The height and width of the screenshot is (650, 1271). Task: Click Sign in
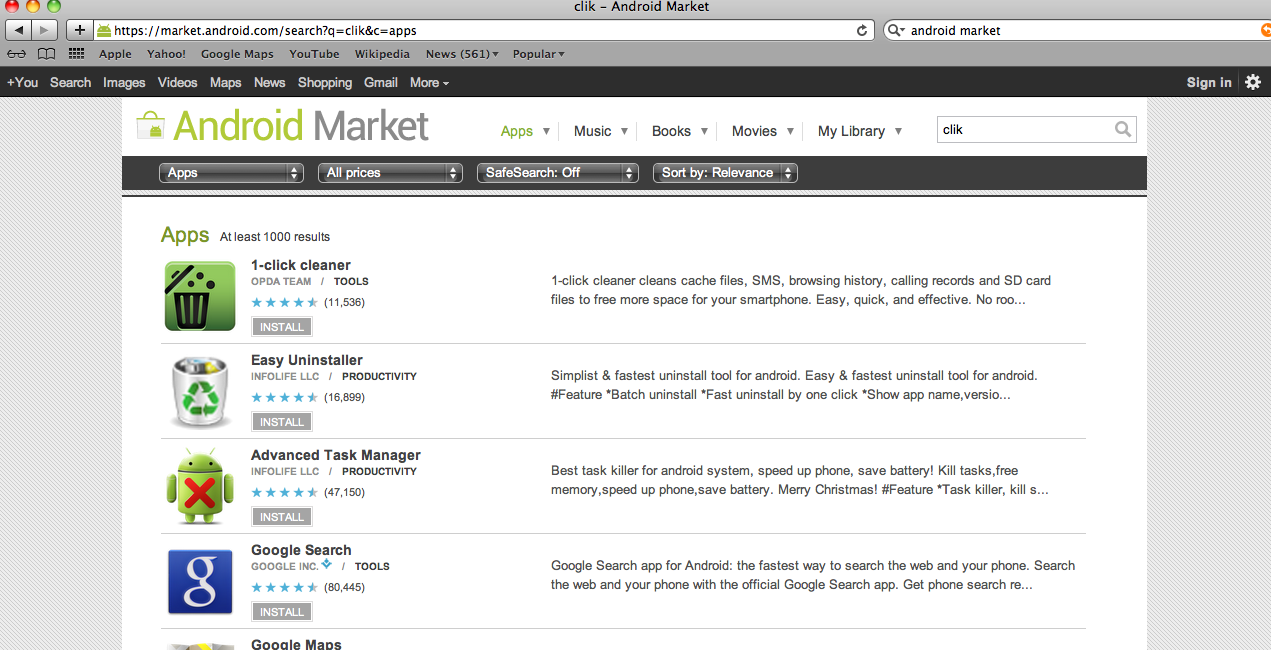coord(1209,82)
